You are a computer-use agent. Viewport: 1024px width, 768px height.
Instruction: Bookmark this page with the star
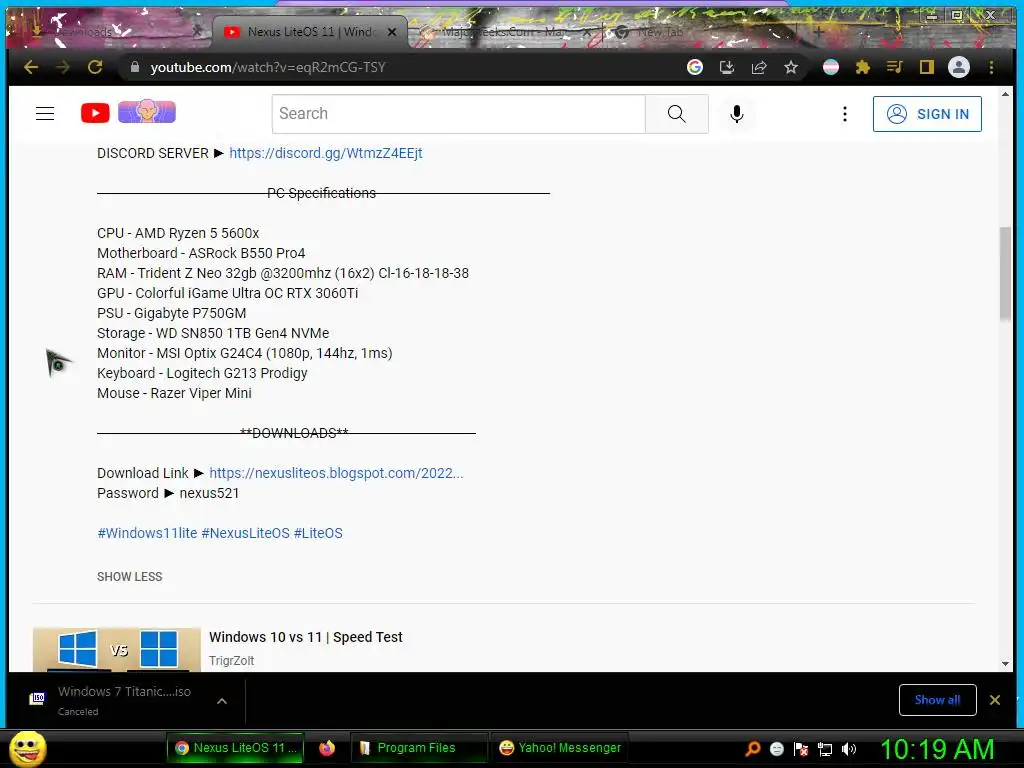tap(791, 67)
